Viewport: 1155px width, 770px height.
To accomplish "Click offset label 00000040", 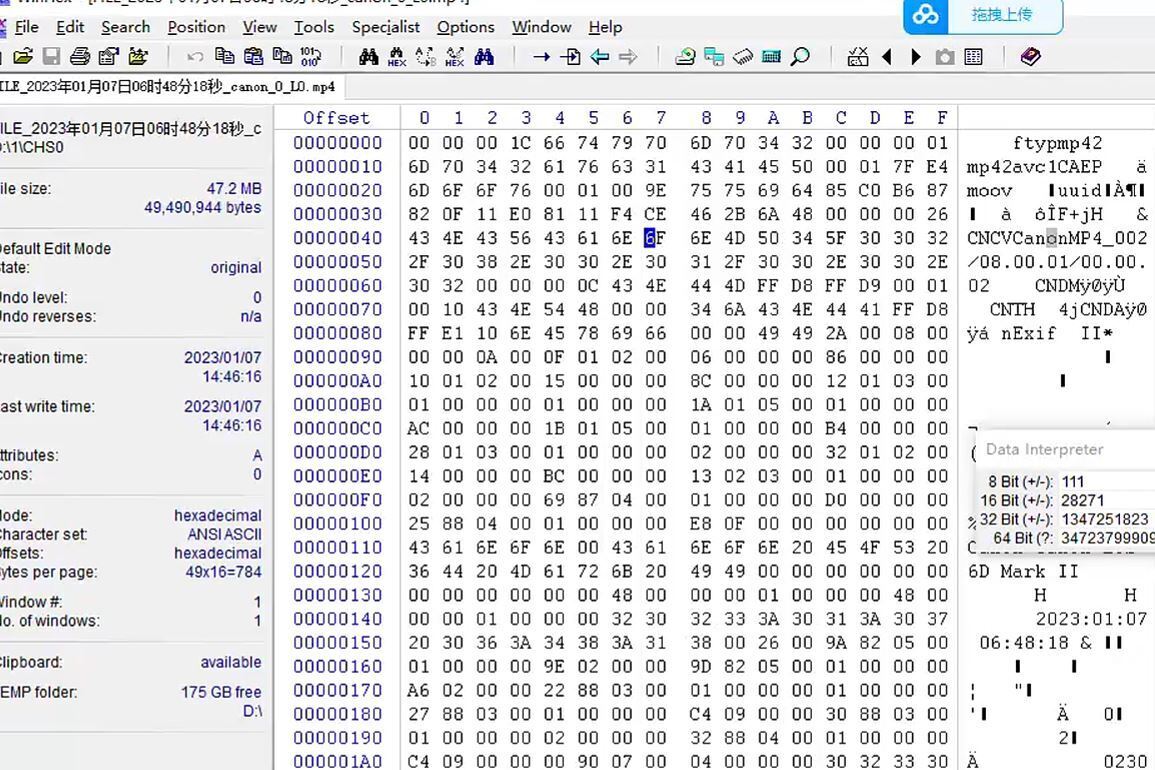I will pos(337,238).
